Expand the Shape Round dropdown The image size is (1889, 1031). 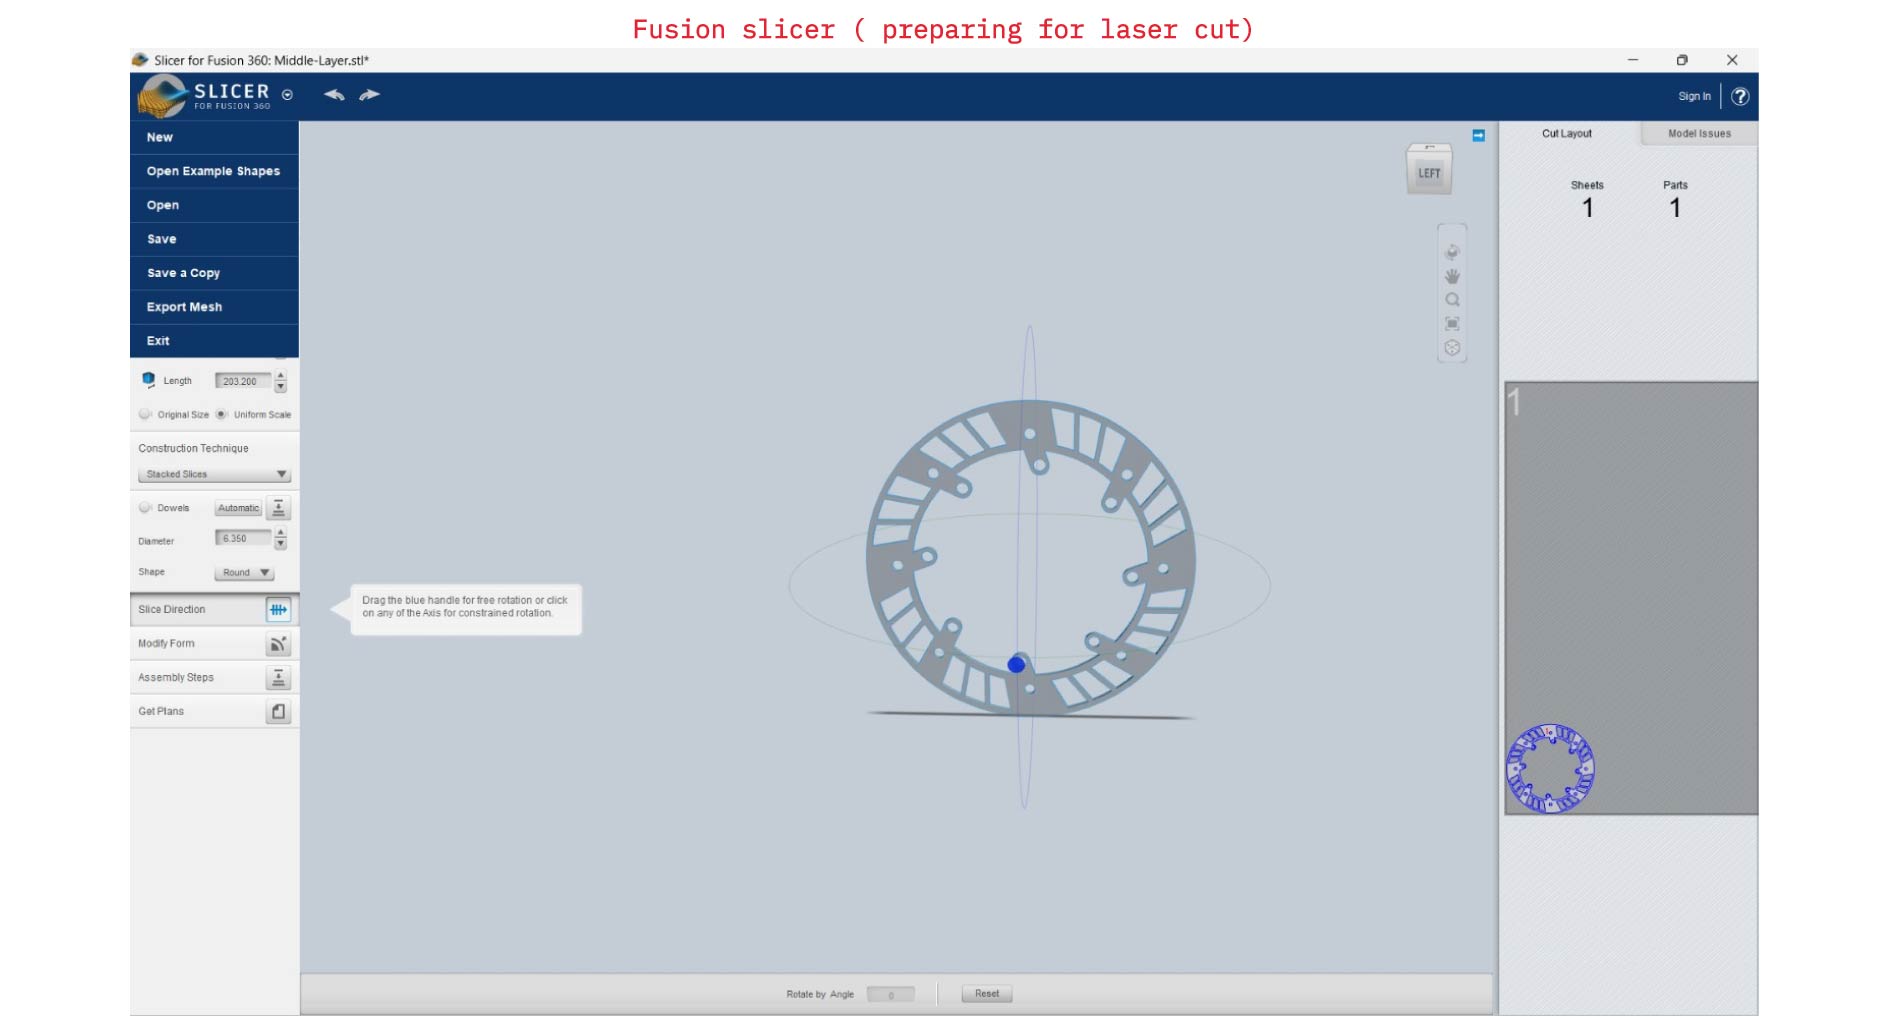pyautogui.click(x=243, y=573)
